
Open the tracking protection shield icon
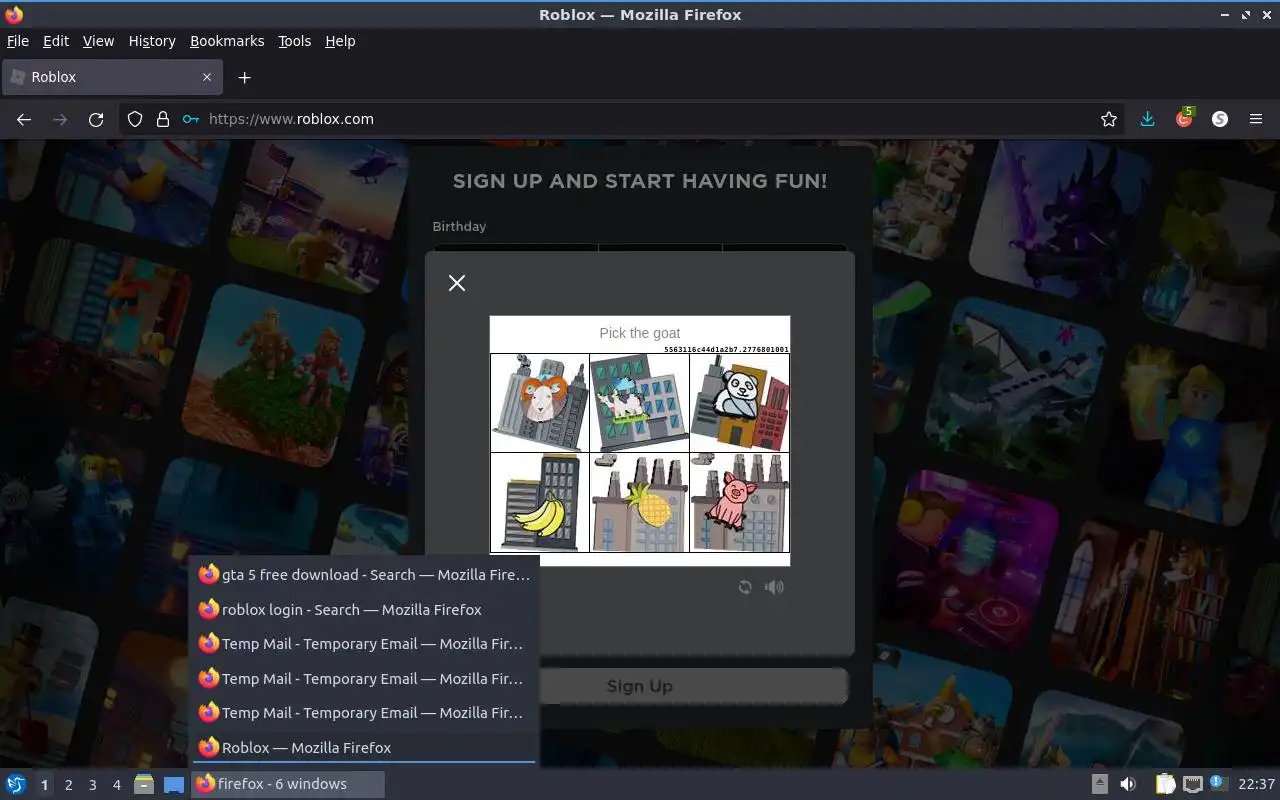135,119
